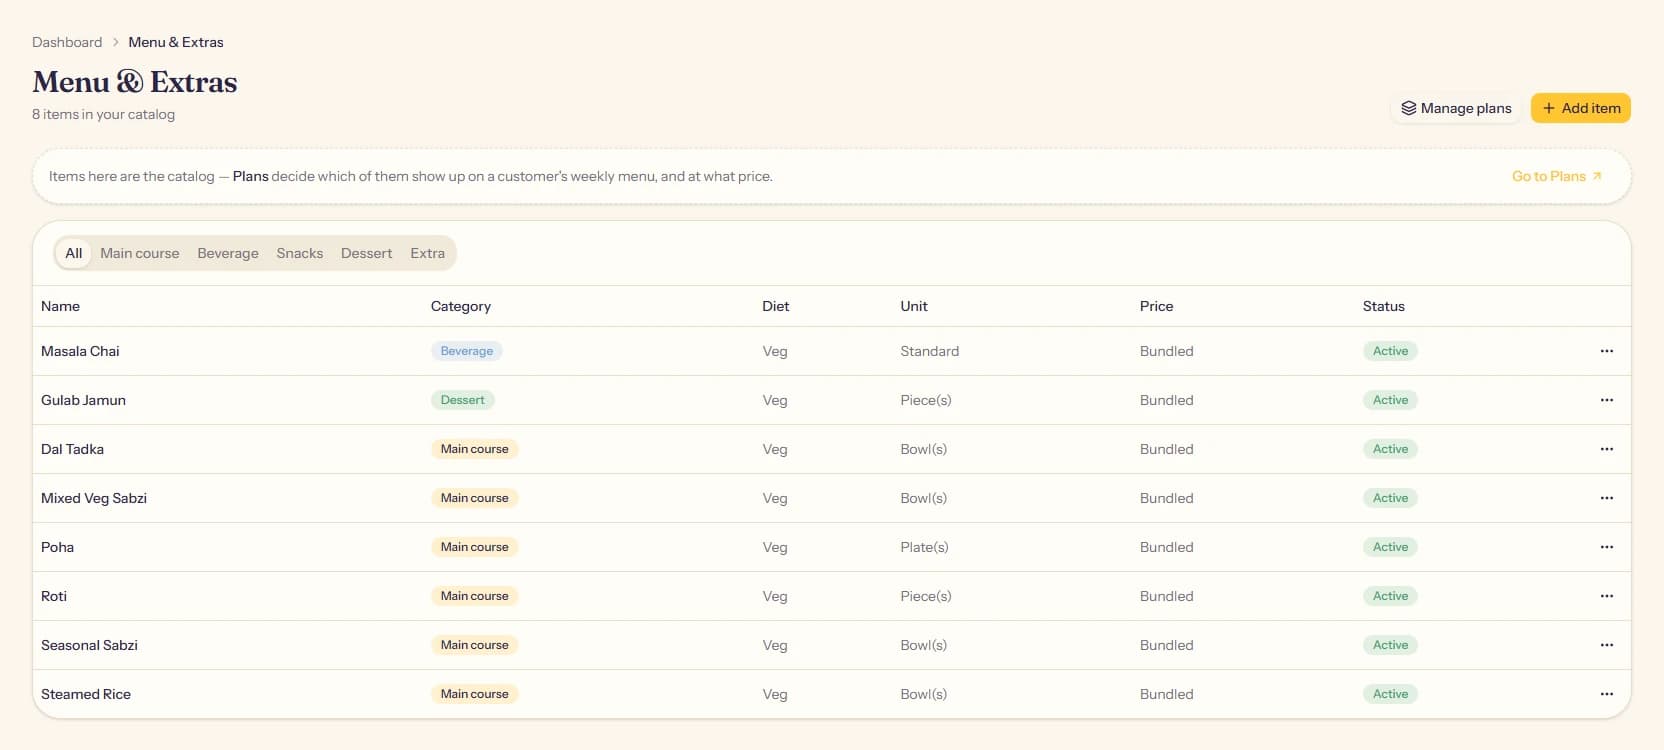Filter by Extra tab
The image size is (1664, 750).
pos(427,253)
